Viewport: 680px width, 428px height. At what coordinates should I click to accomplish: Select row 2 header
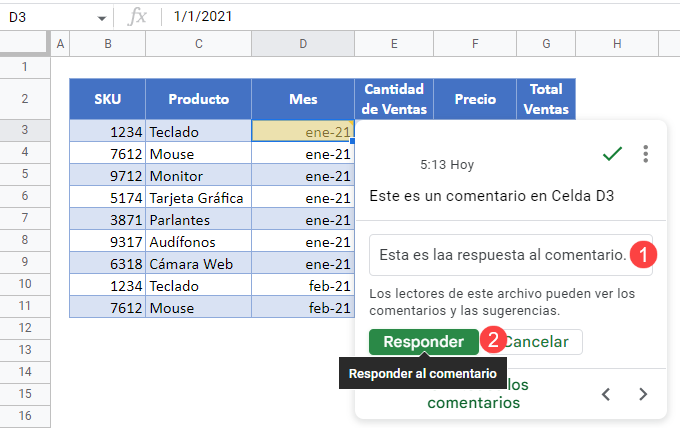[x=25, y=99]
